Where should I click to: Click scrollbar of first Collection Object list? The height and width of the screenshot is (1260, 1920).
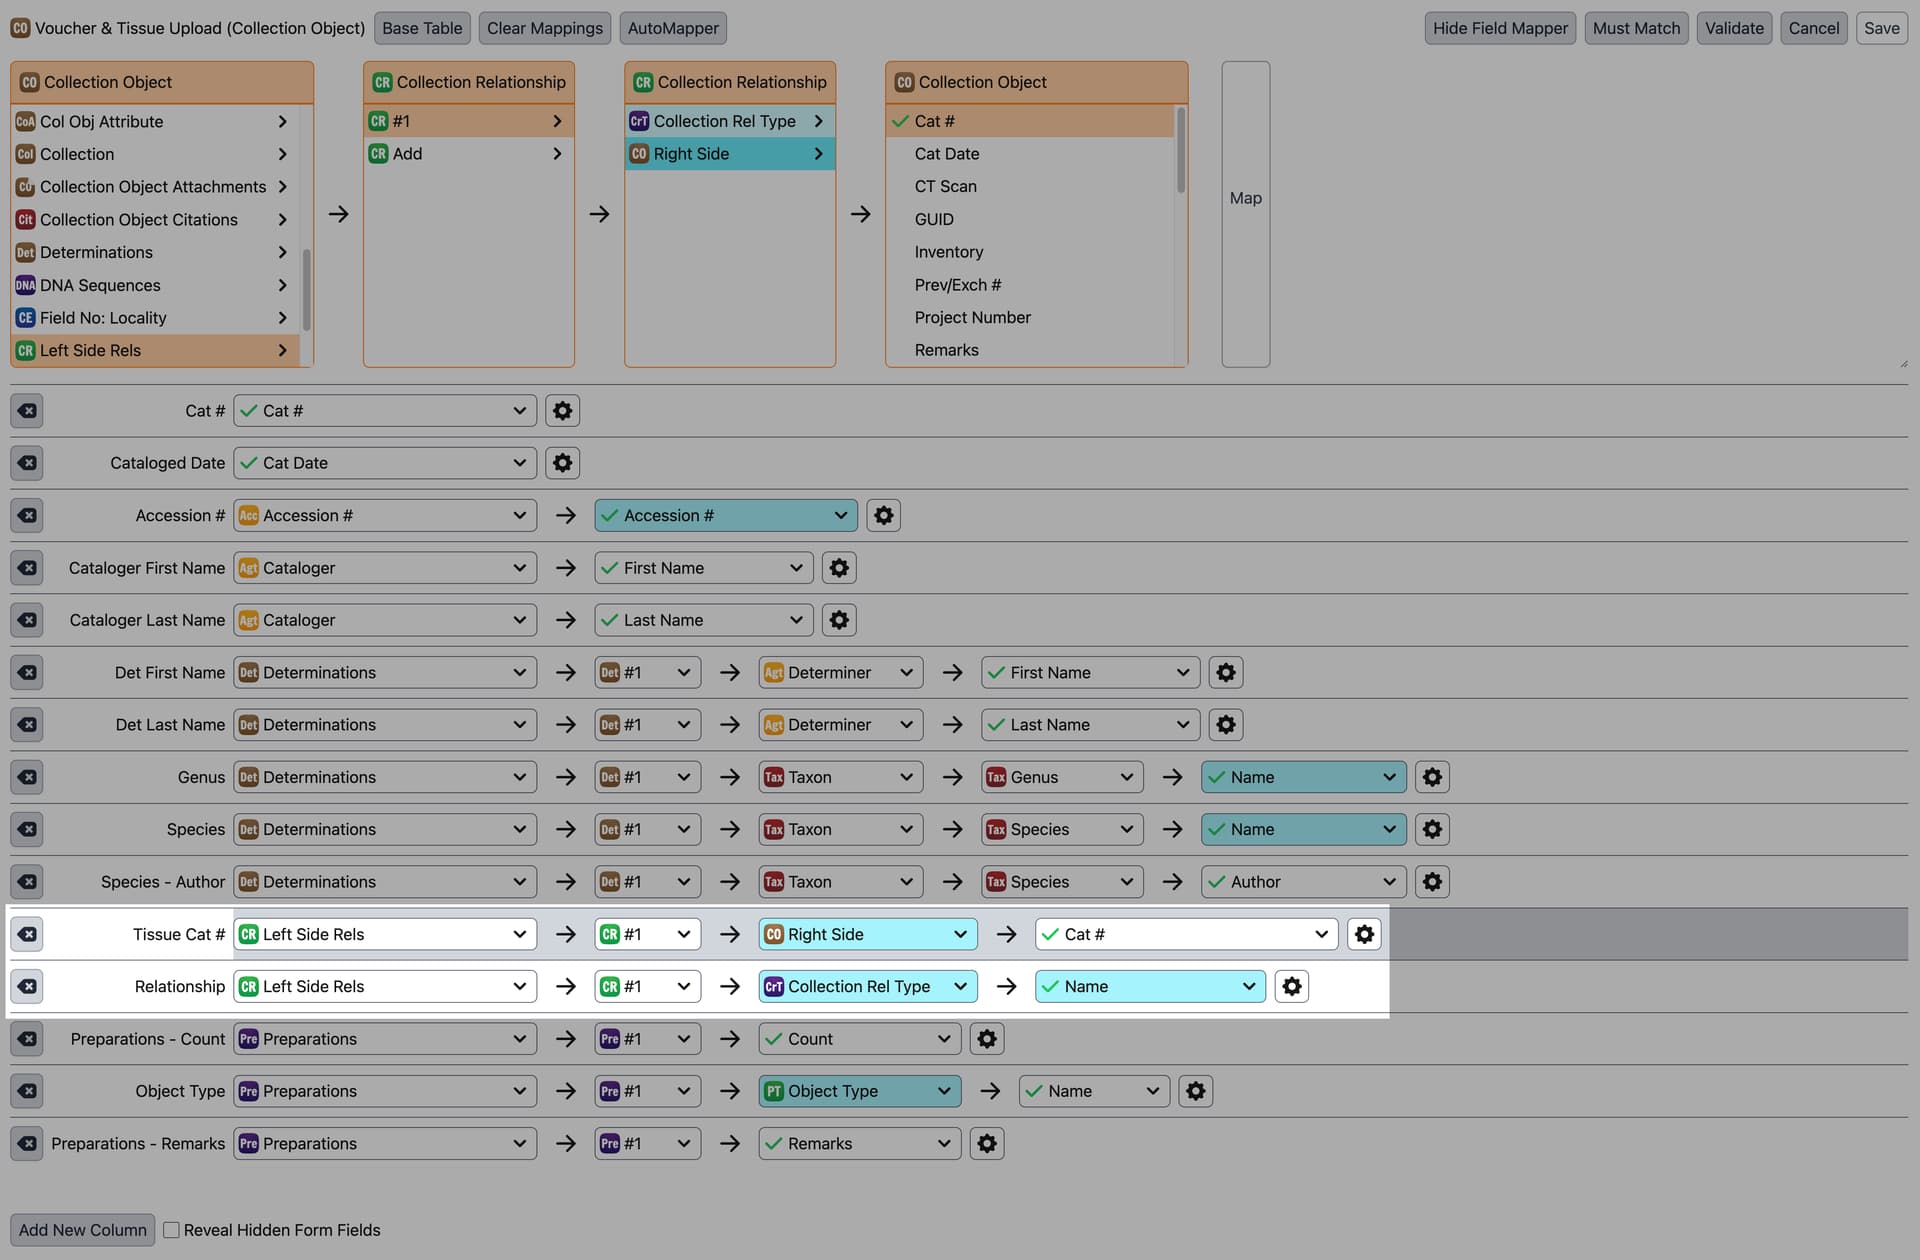tap(306, 289)
